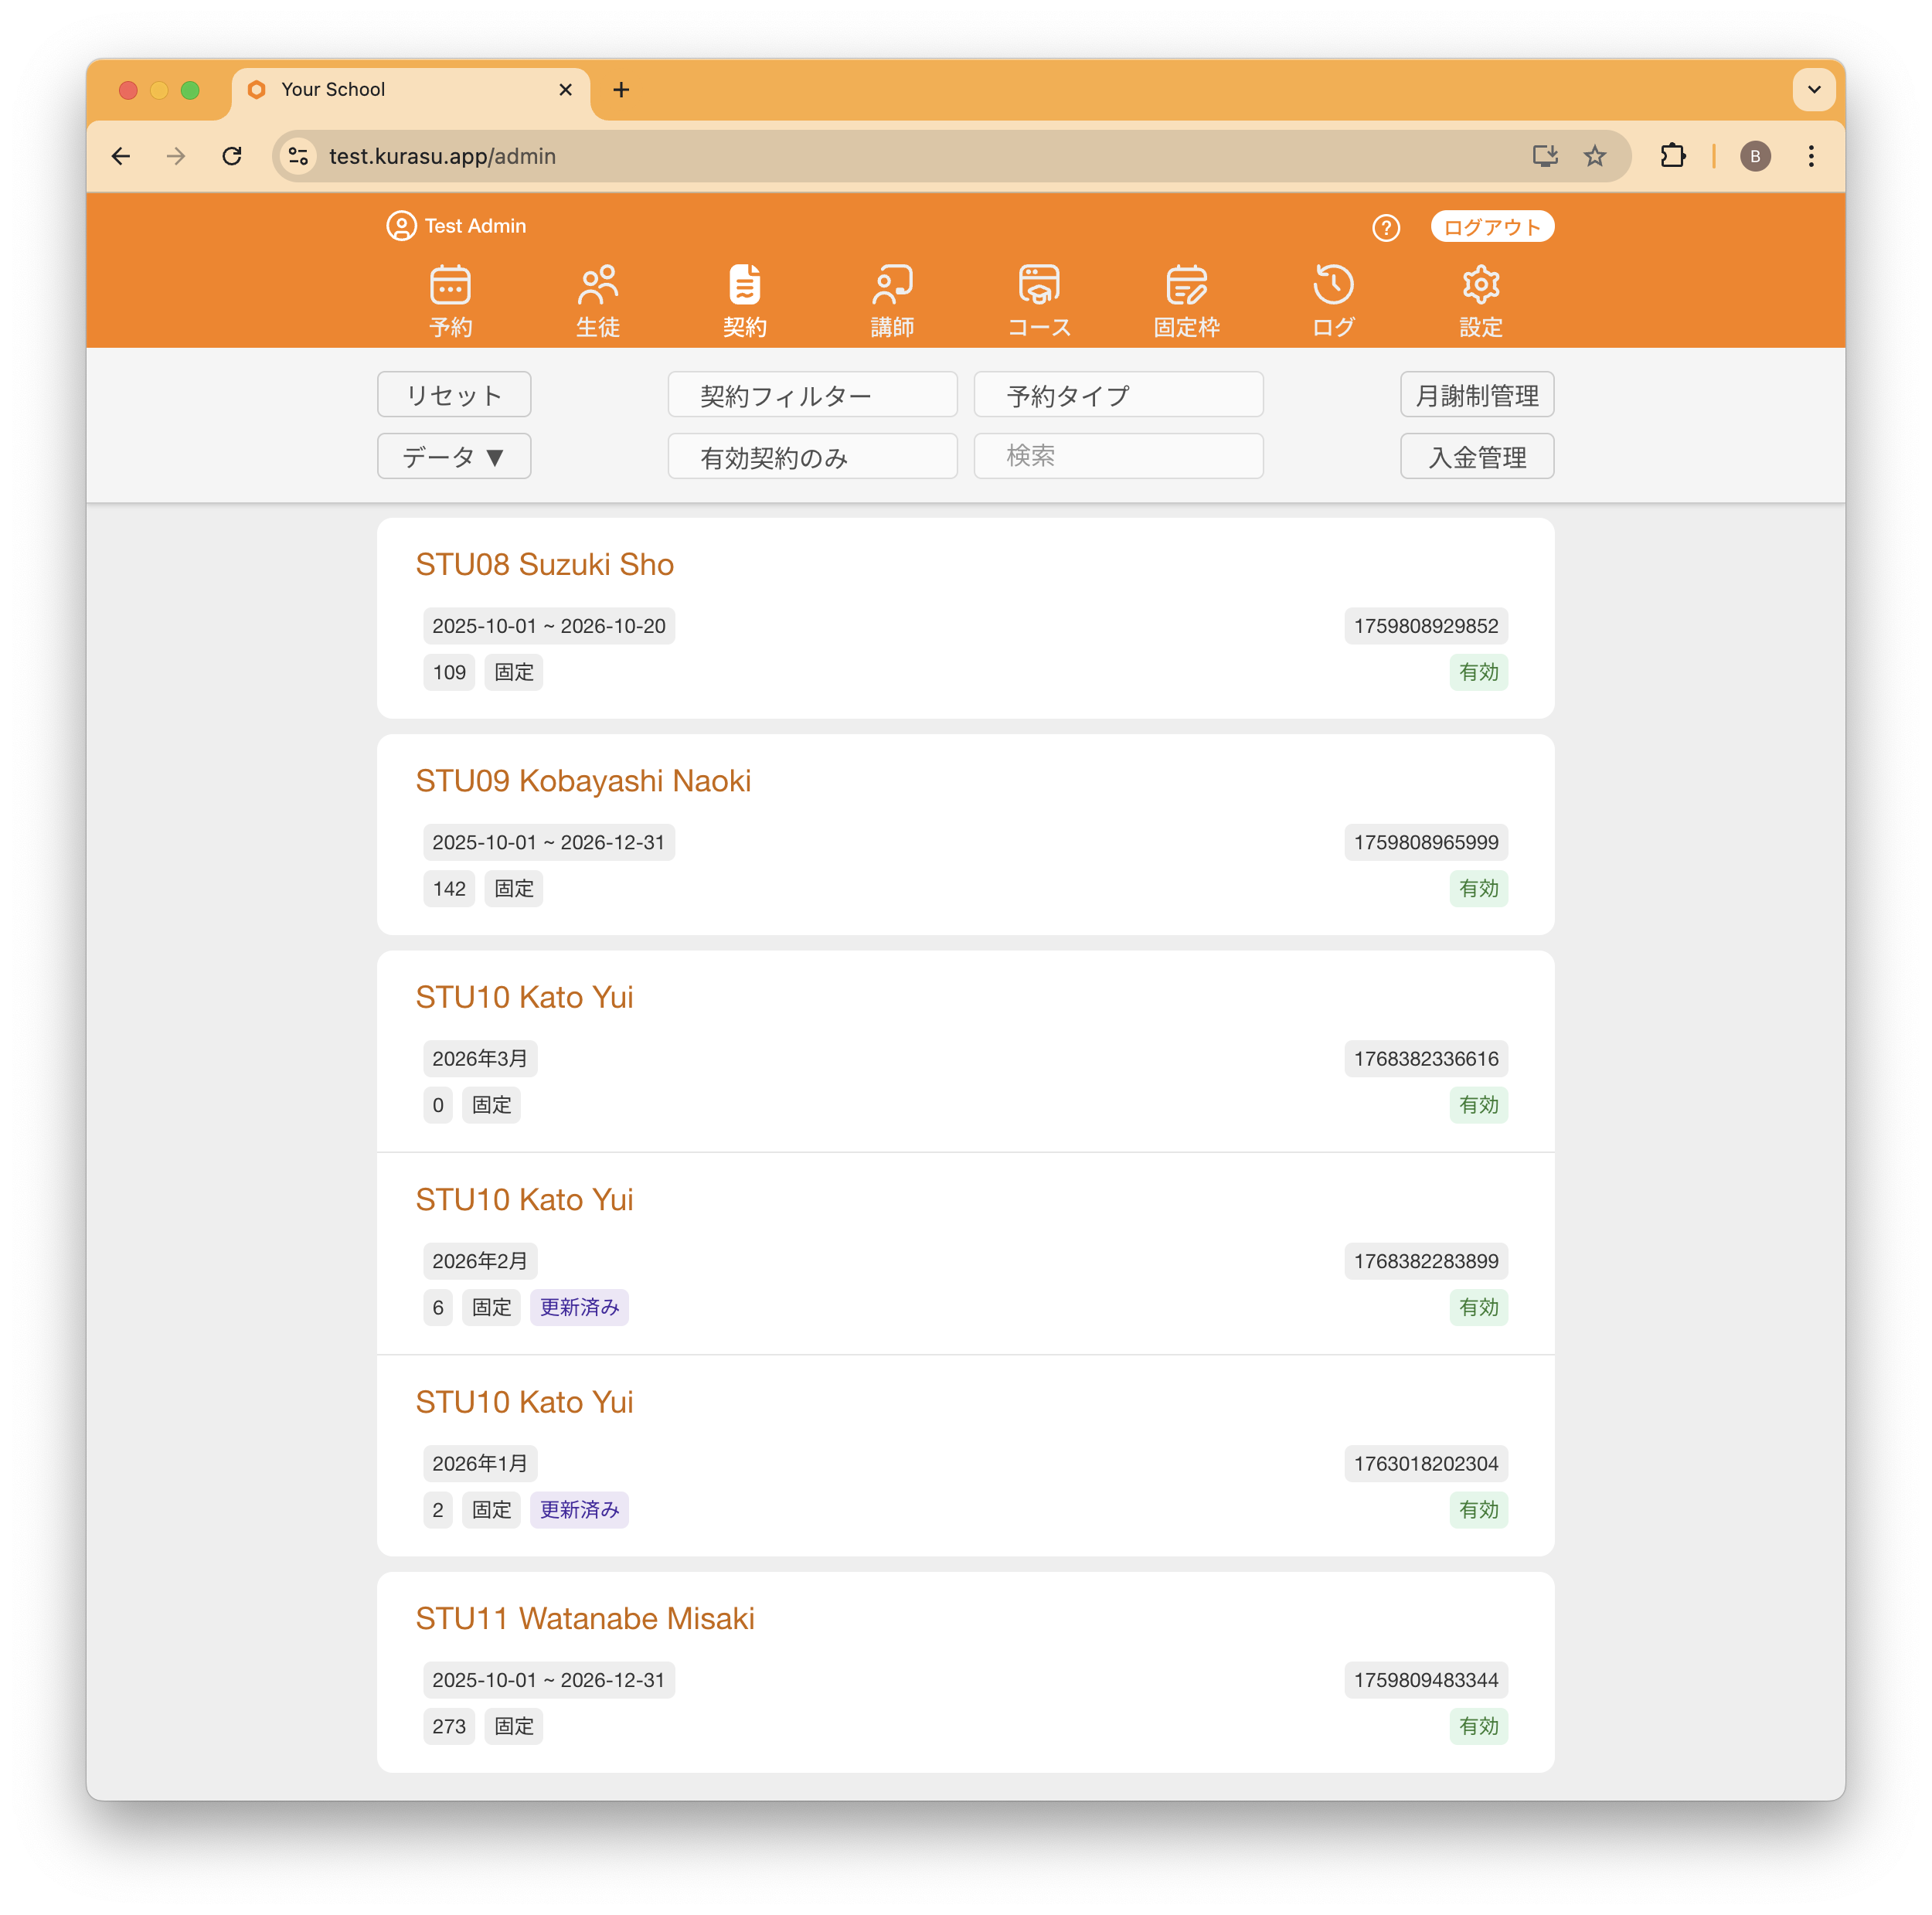Click the 入金管理 button

[x=1476, y=457]
